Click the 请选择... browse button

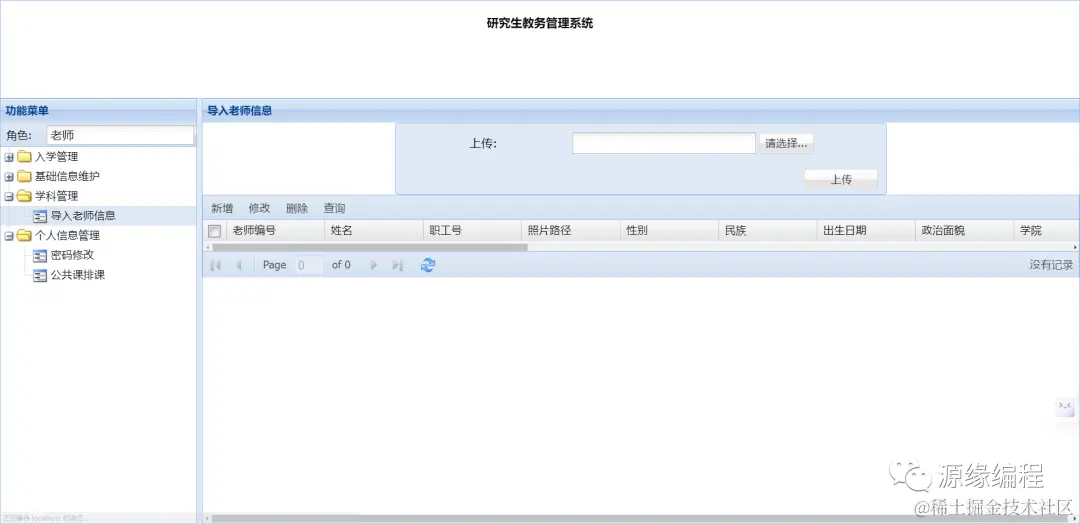pos(787,143)
